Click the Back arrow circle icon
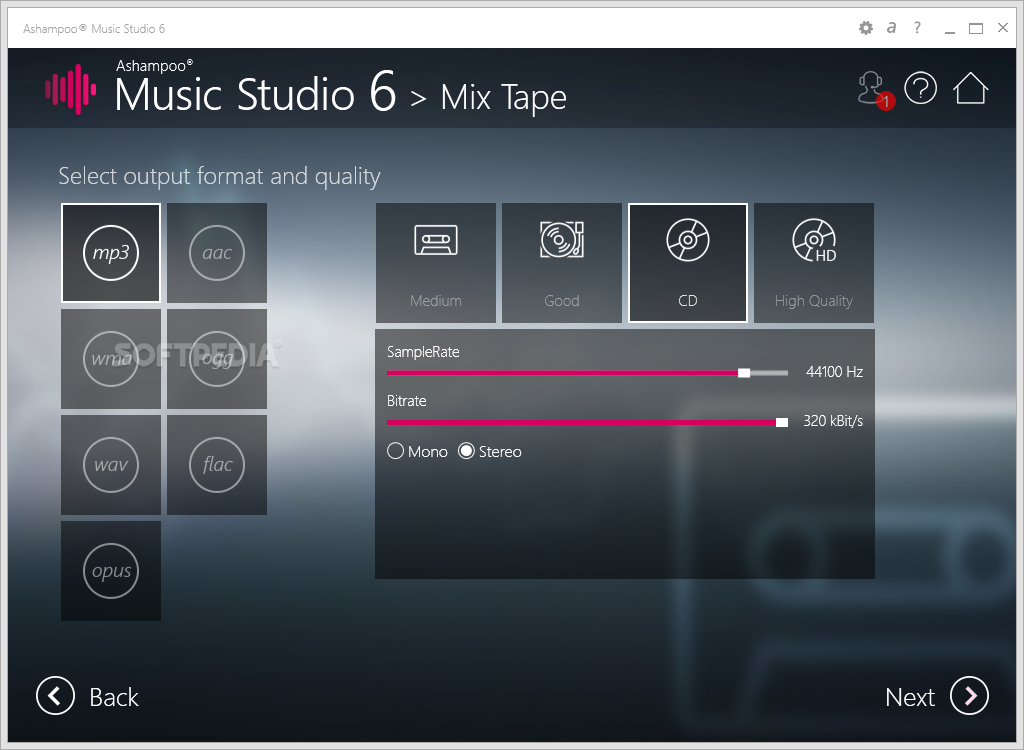Screen dimensions: 1024x750 click(x=56, y=696)
